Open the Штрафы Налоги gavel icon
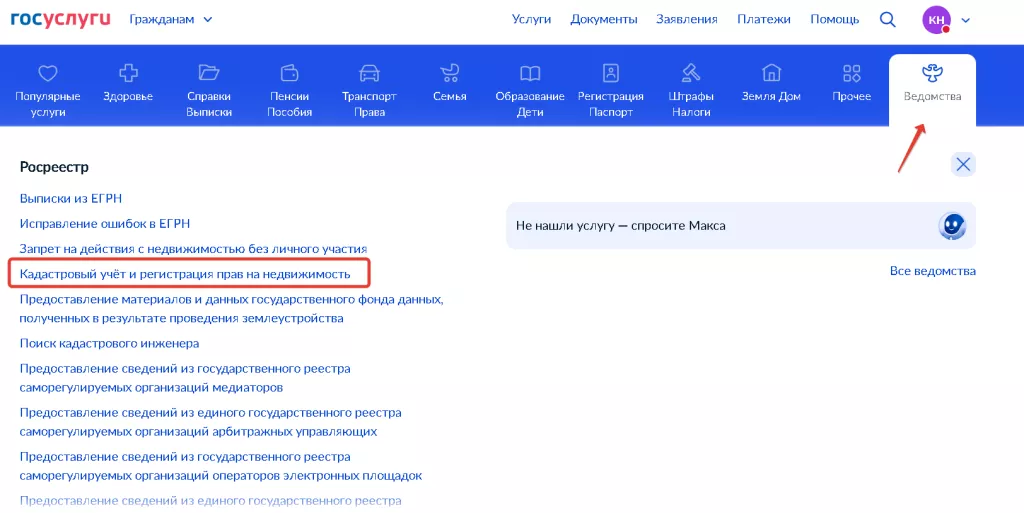1024x513 pixels. 691,72
